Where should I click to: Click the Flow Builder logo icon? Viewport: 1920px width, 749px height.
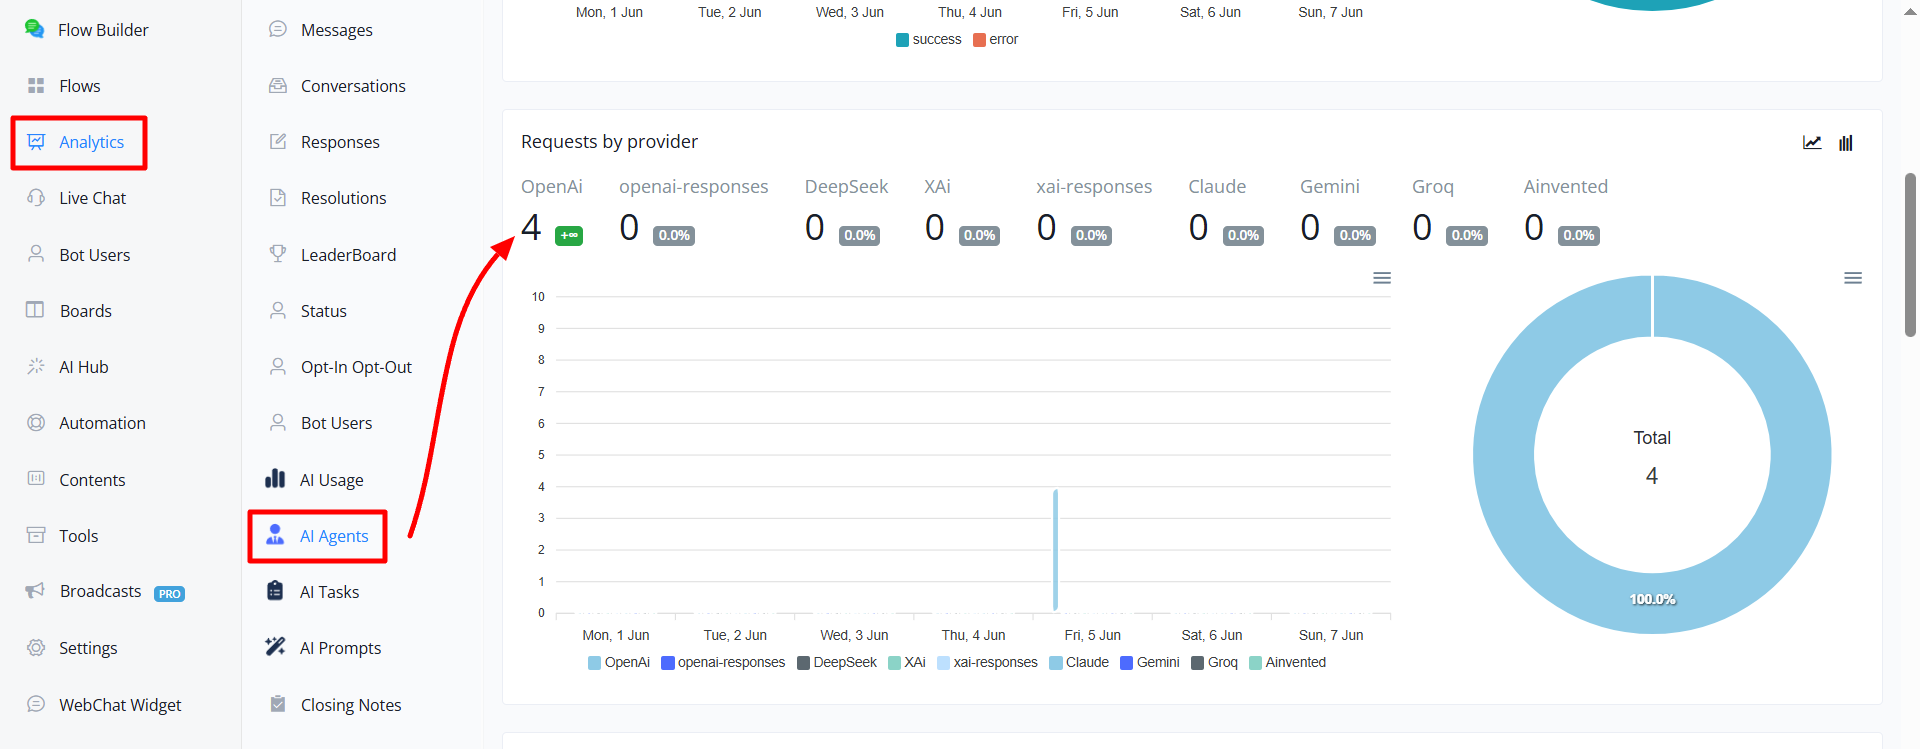point(35,29)
